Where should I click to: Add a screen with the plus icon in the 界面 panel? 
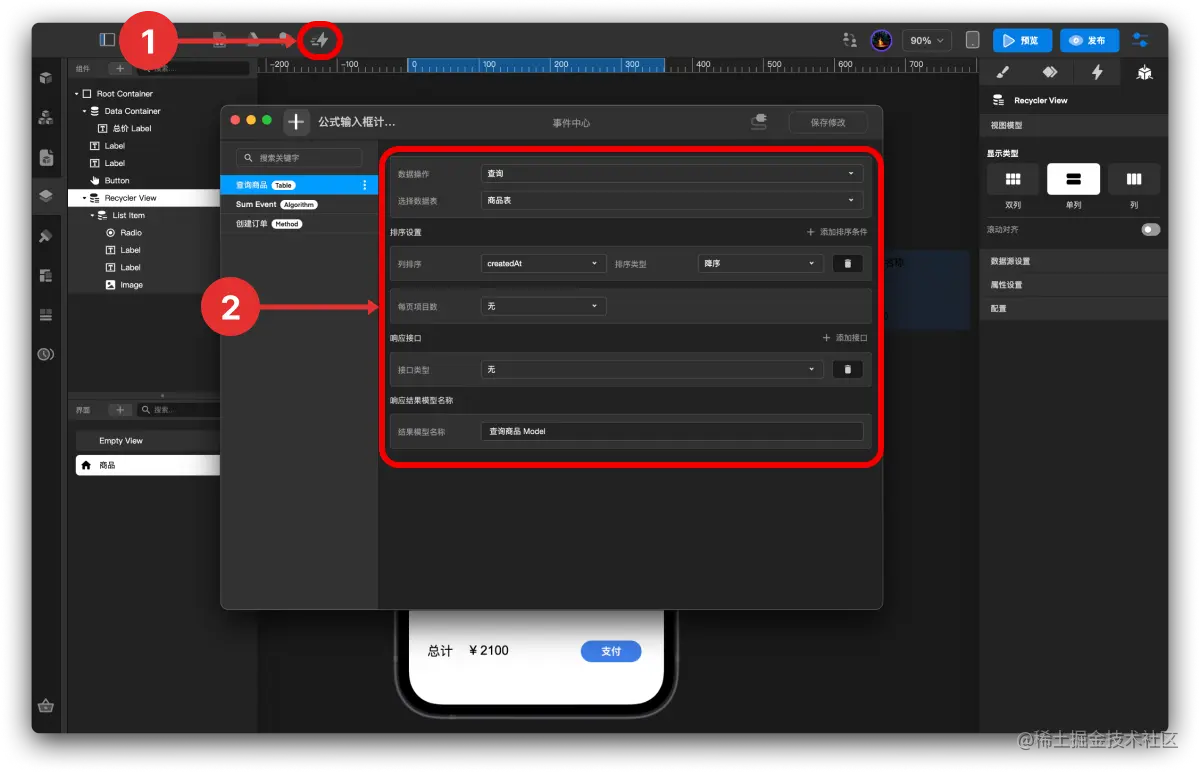[x=118, y=410]
